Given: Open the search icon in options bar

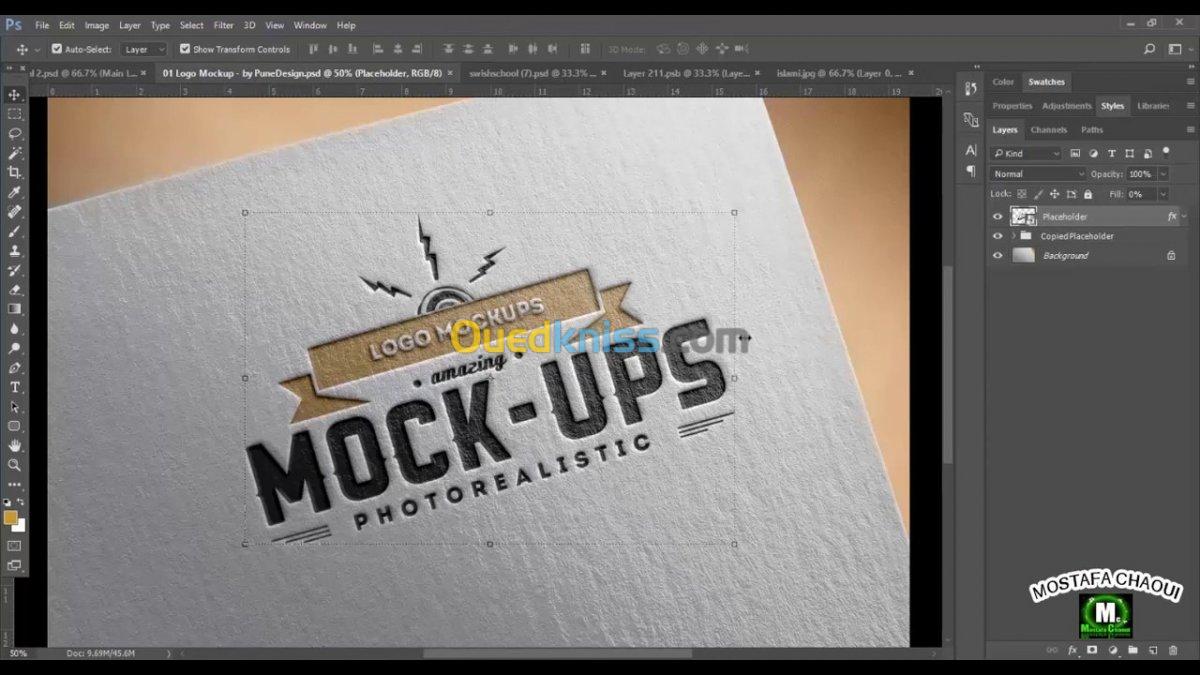Looking at the screenshot, I should 1150,49.
